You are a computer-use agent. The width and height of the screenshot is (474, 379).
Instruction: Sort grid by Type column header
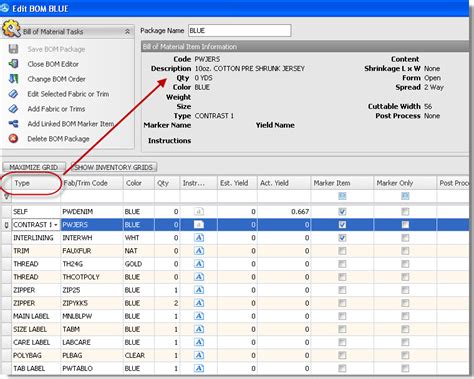point(36,183)
